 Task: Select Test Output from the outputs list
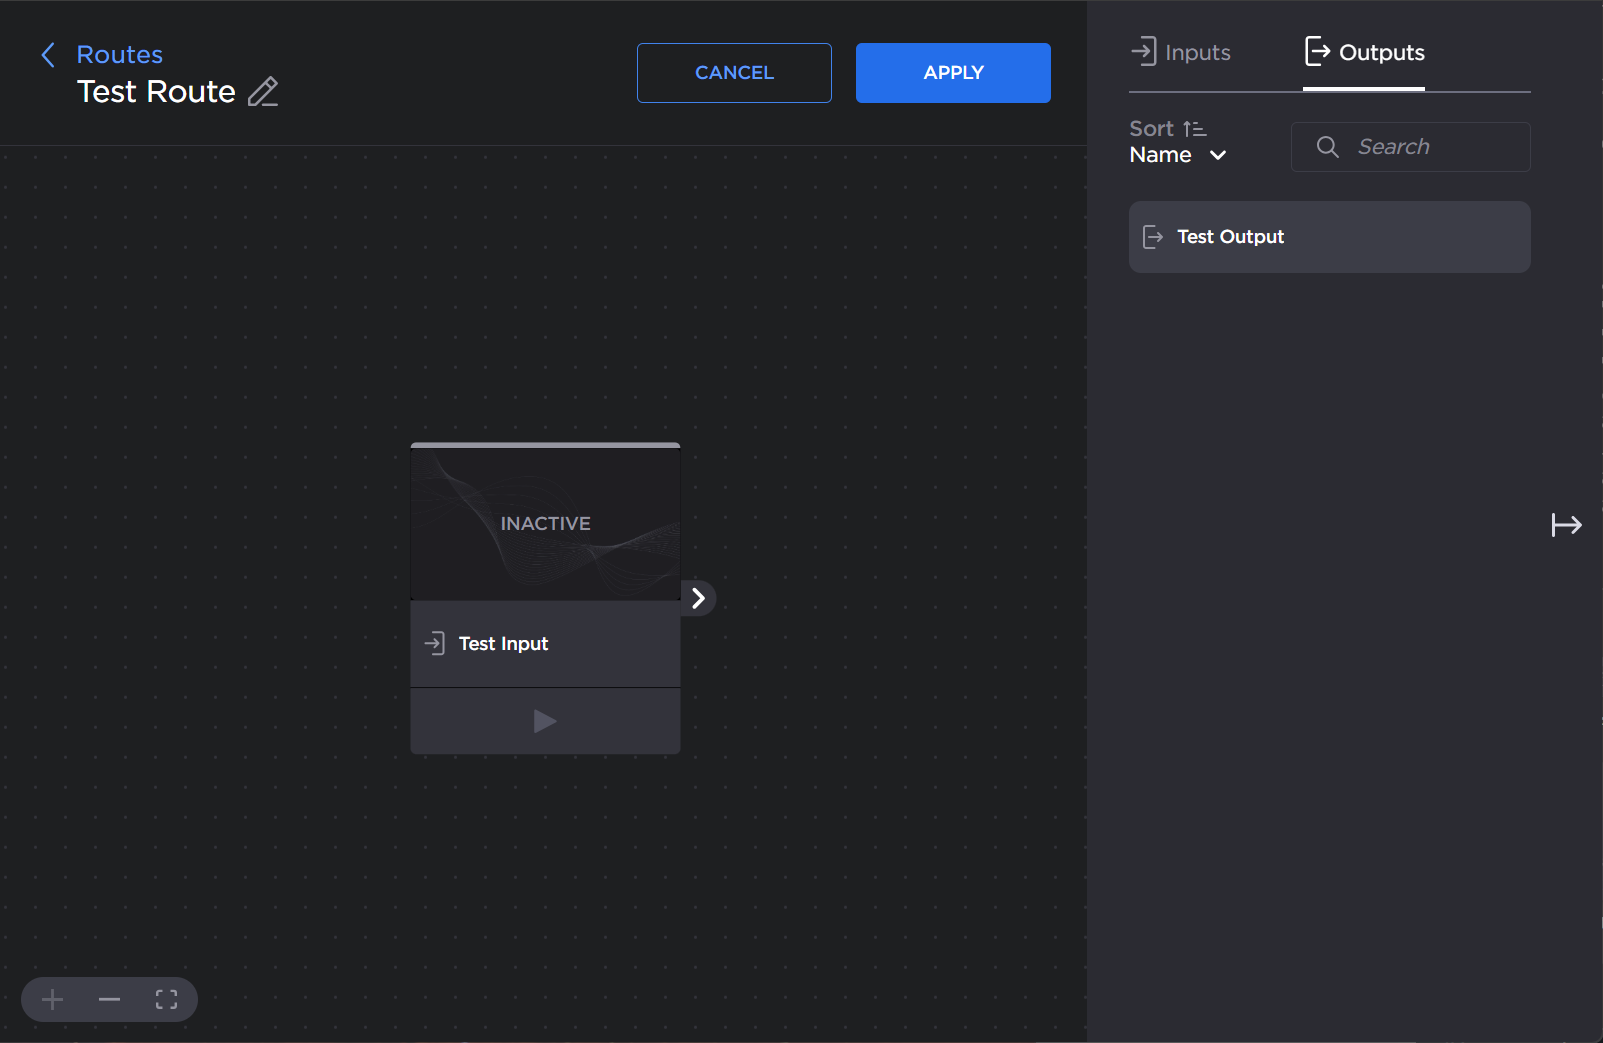[1329, 237]
